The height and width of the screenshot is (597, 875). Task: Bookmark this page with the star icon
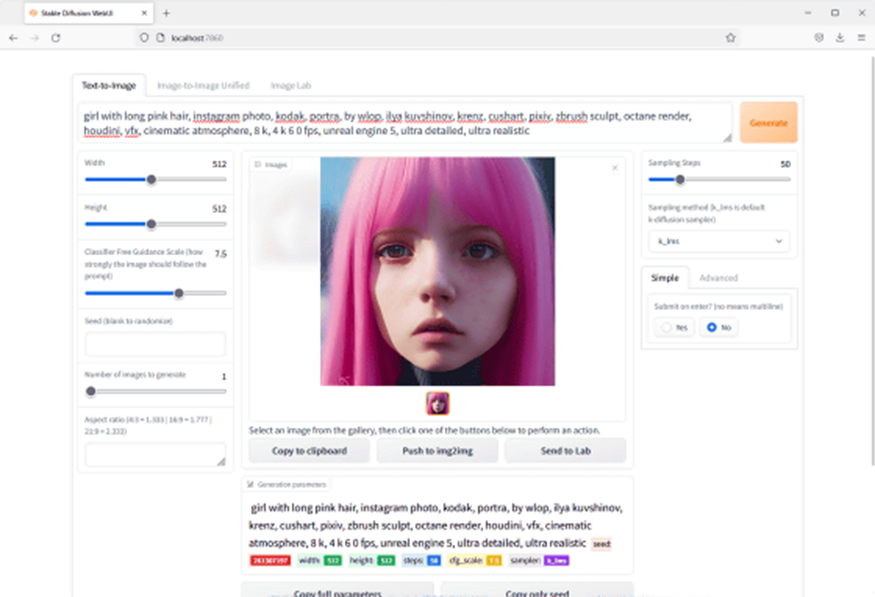730,38
